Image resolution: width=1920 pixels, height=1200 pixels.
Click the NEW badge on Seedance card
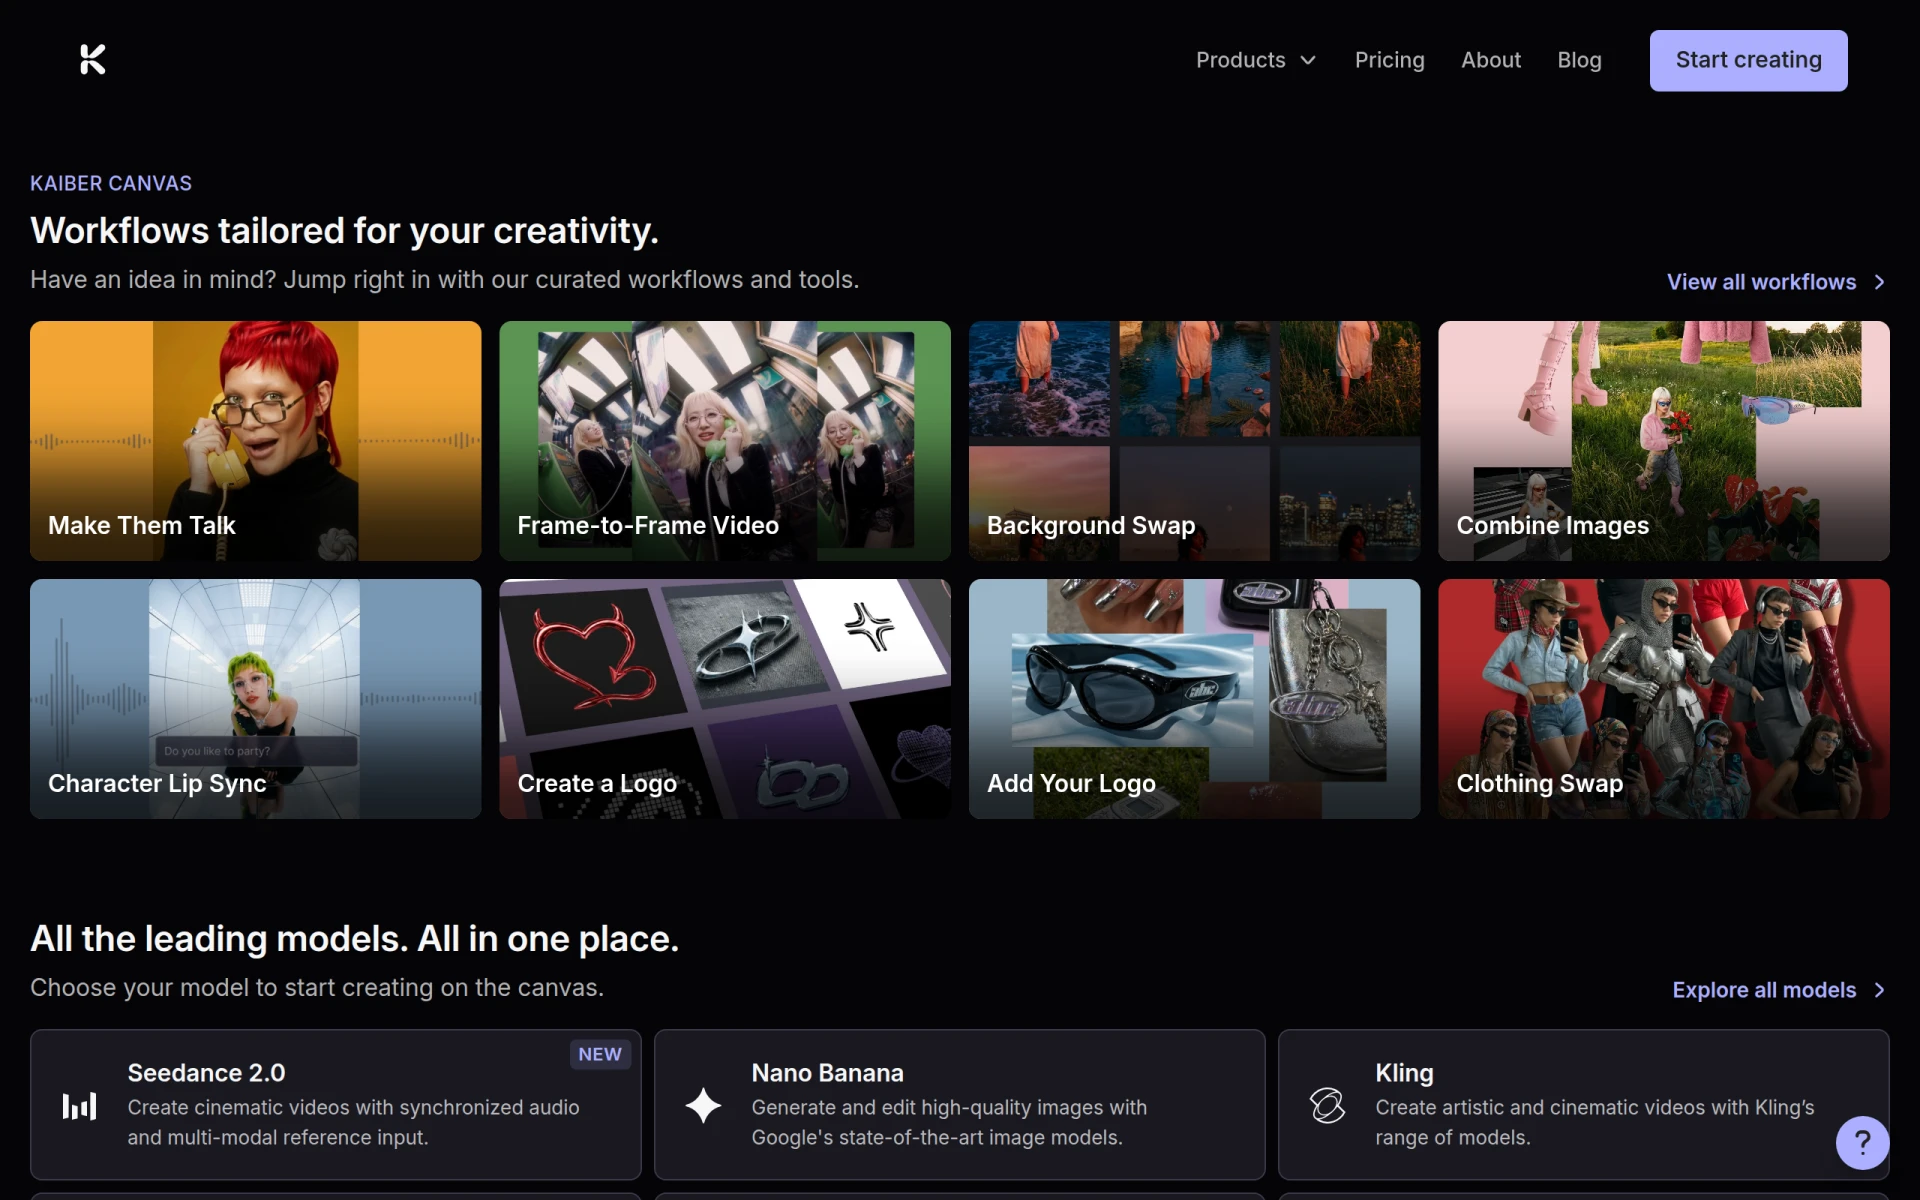pos(600,1054)
